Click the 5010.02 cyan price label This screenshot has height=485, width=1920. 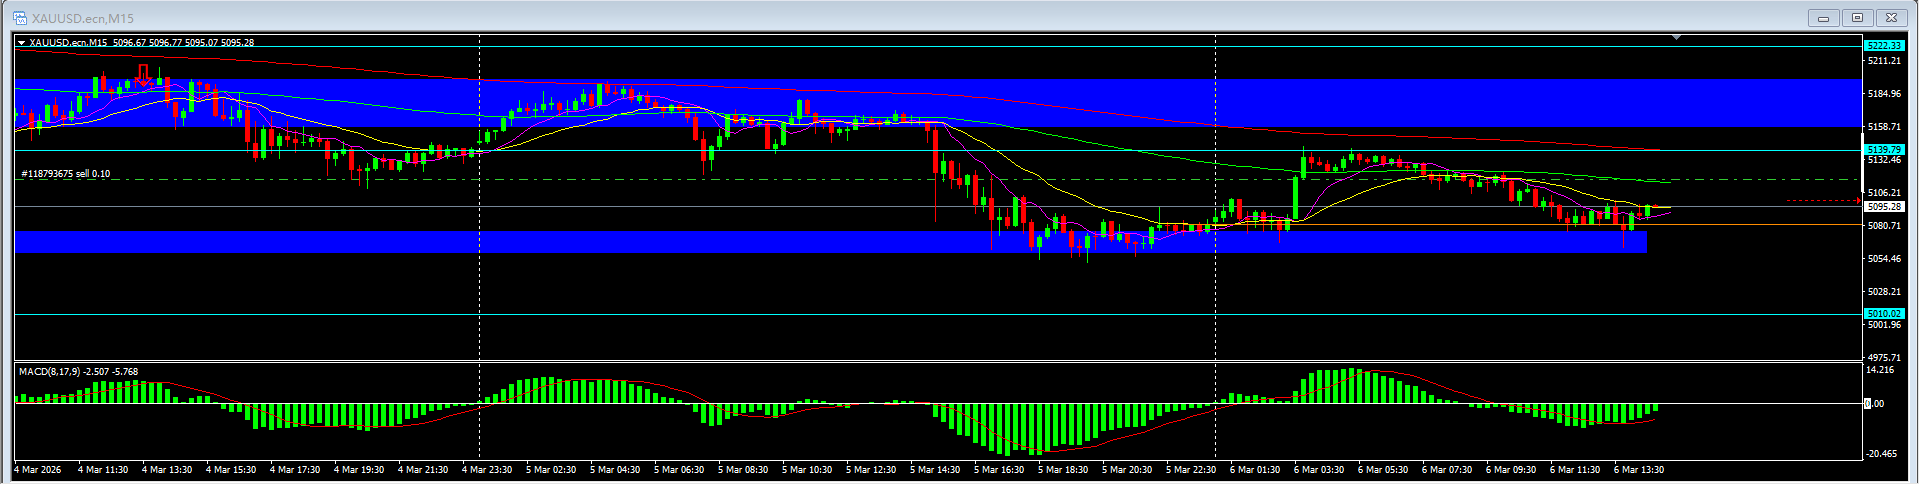(x=1883, y=314)
